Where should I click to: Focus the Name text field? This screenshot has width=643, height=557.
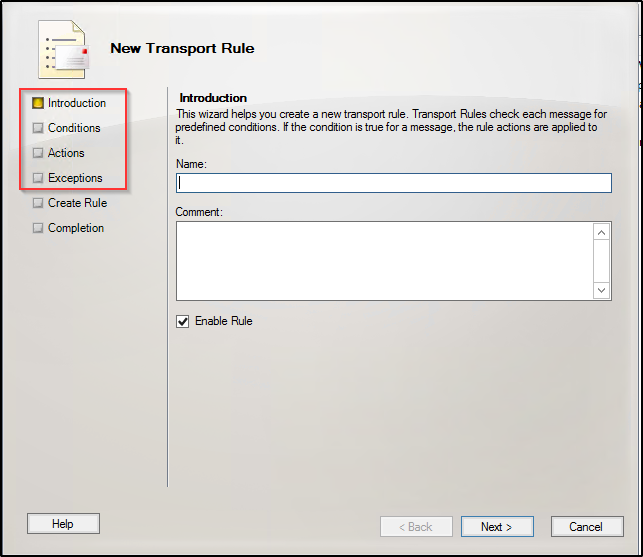pyautogui.click(x=393, y=183)
